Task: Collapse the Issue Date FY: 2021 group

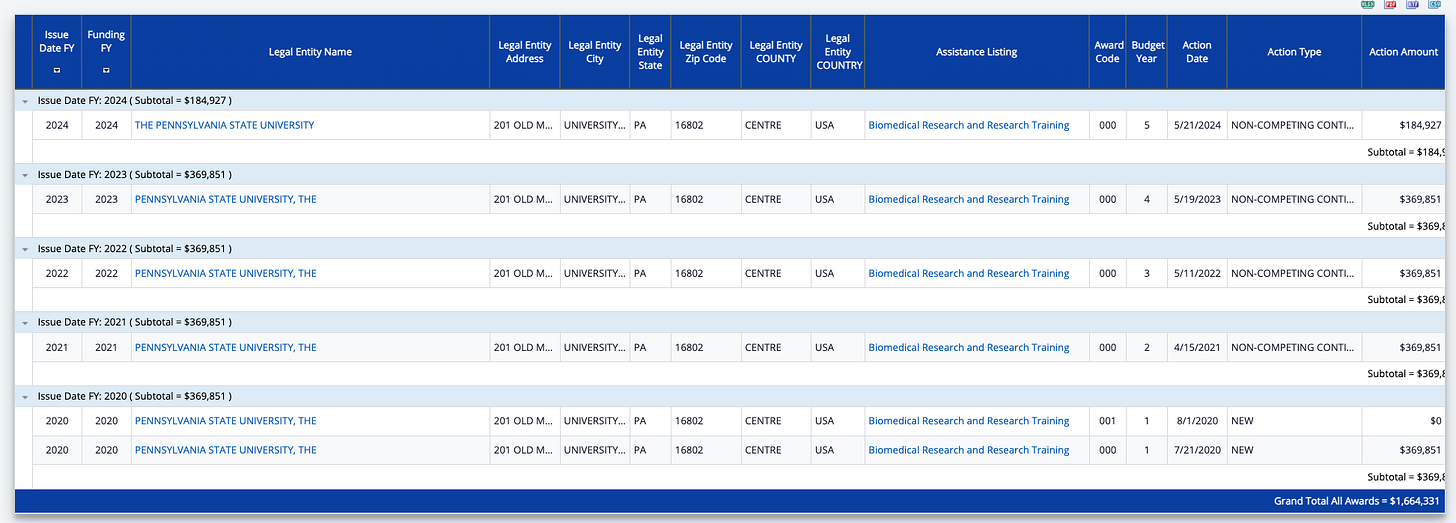Action: [24, 323]
